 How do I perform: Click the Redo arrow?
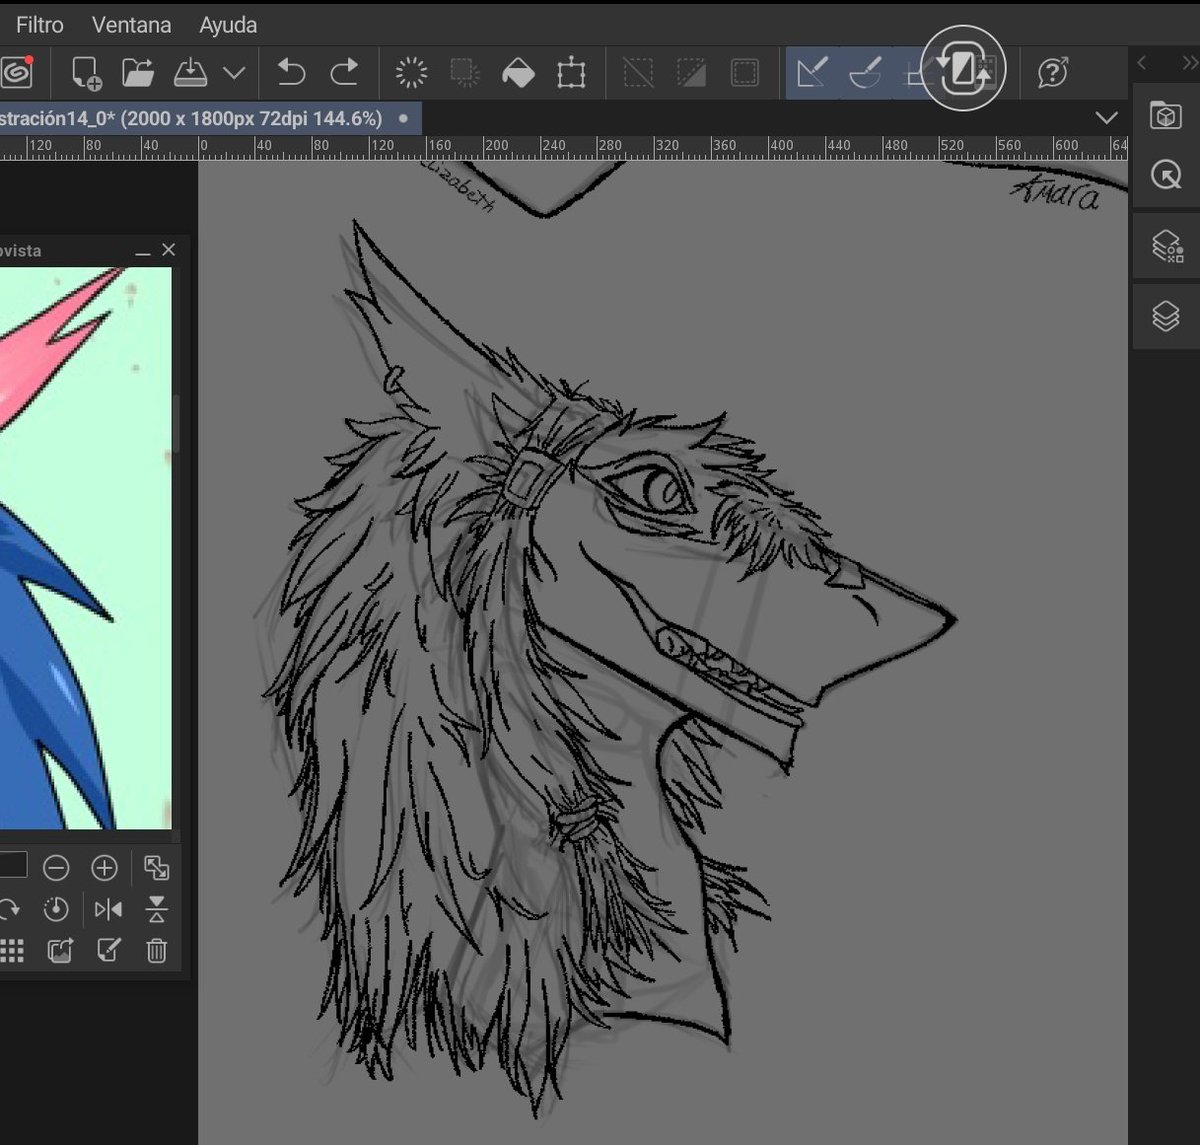coord(344,73)
